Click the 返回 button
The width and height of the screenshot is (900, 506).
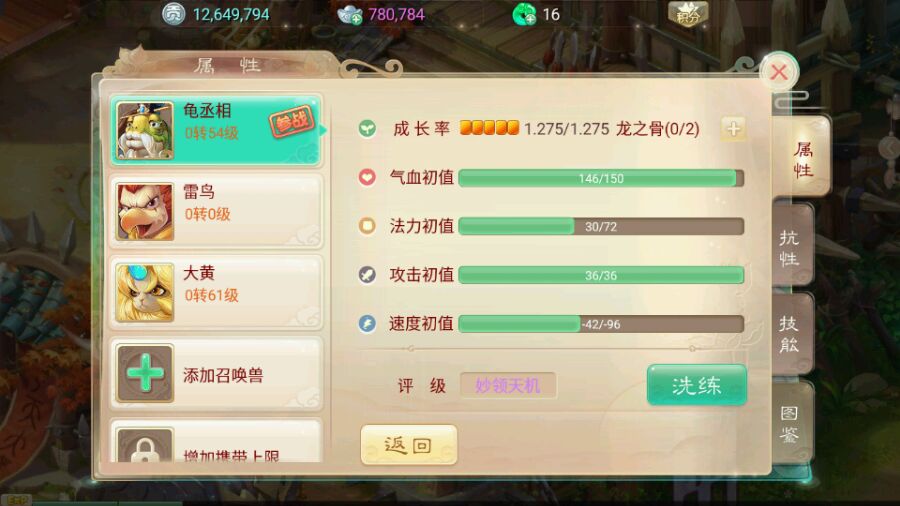[409, 445]
